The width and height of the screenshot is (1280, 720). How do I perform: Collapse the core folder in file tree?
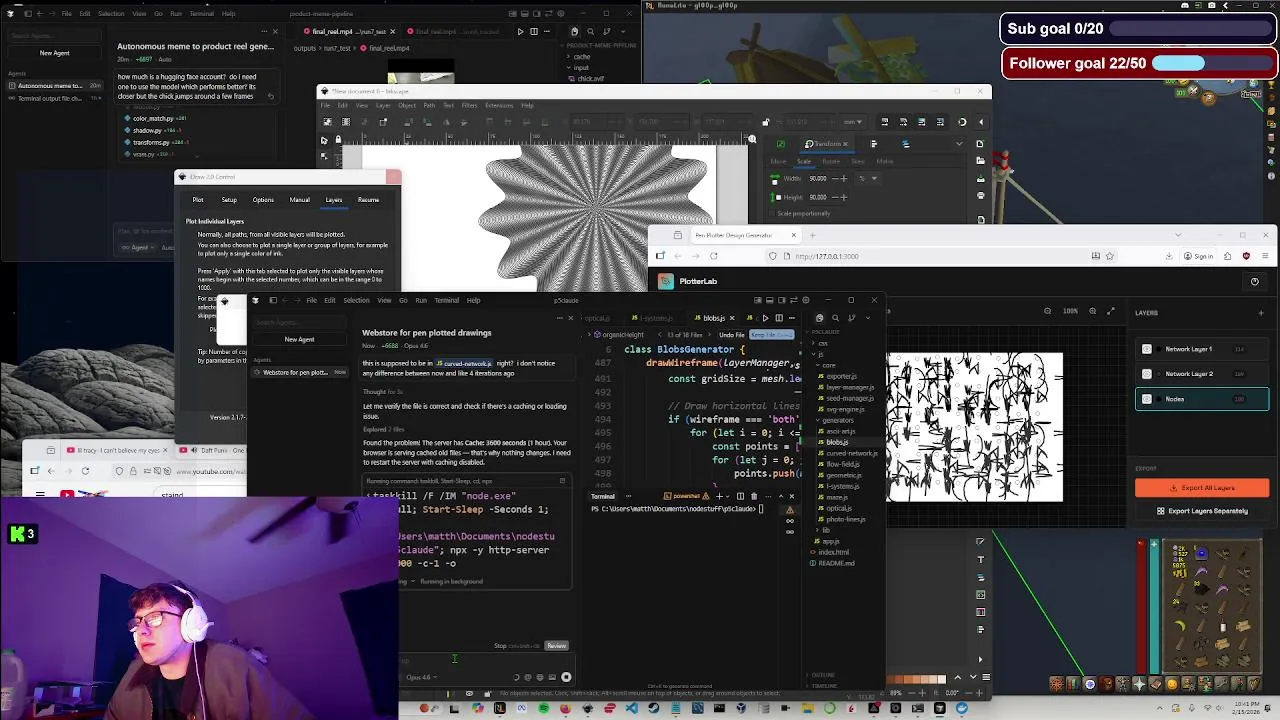coord(831,365)
